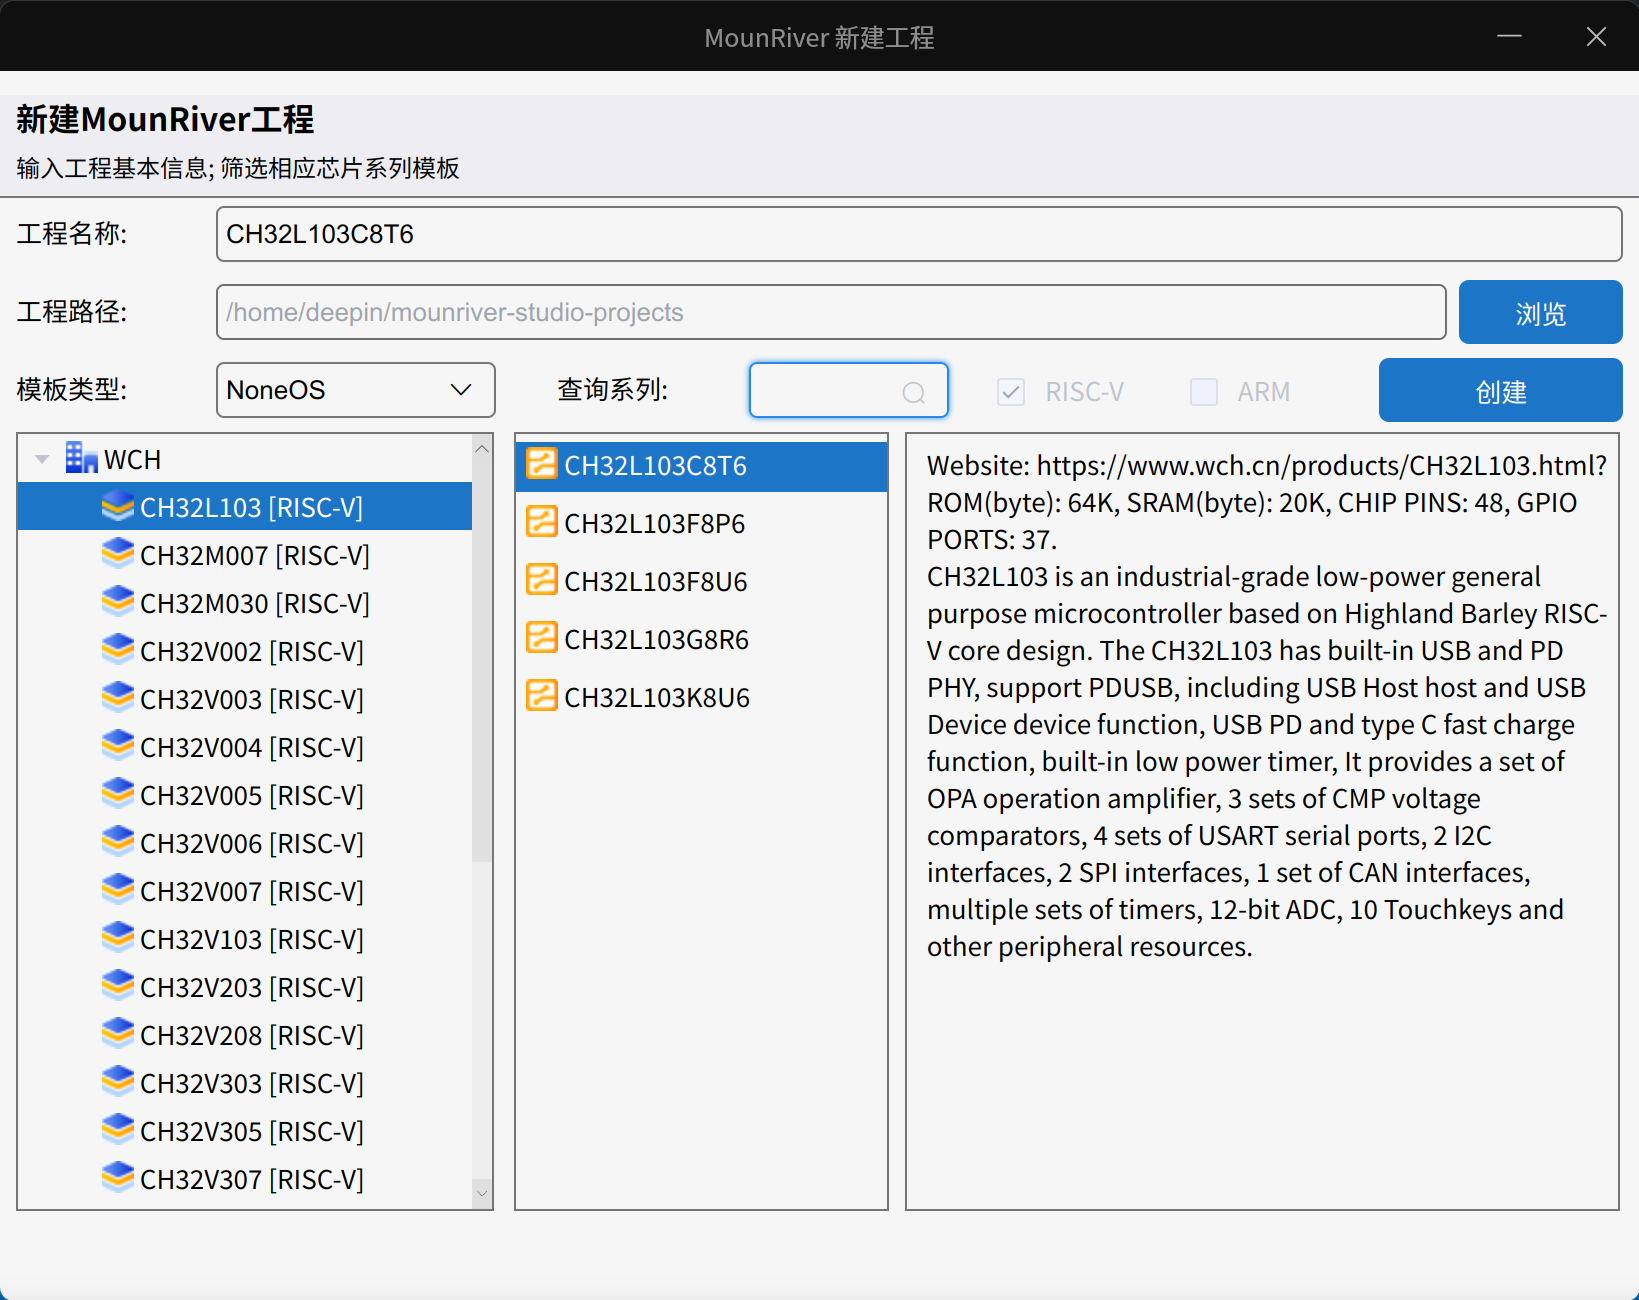Image resolution: width=1639 pixels, height=1300 pixels.
Task: Click the CH32V307 [RISC-V] series icon
Action: click(x=118, y=1178)
